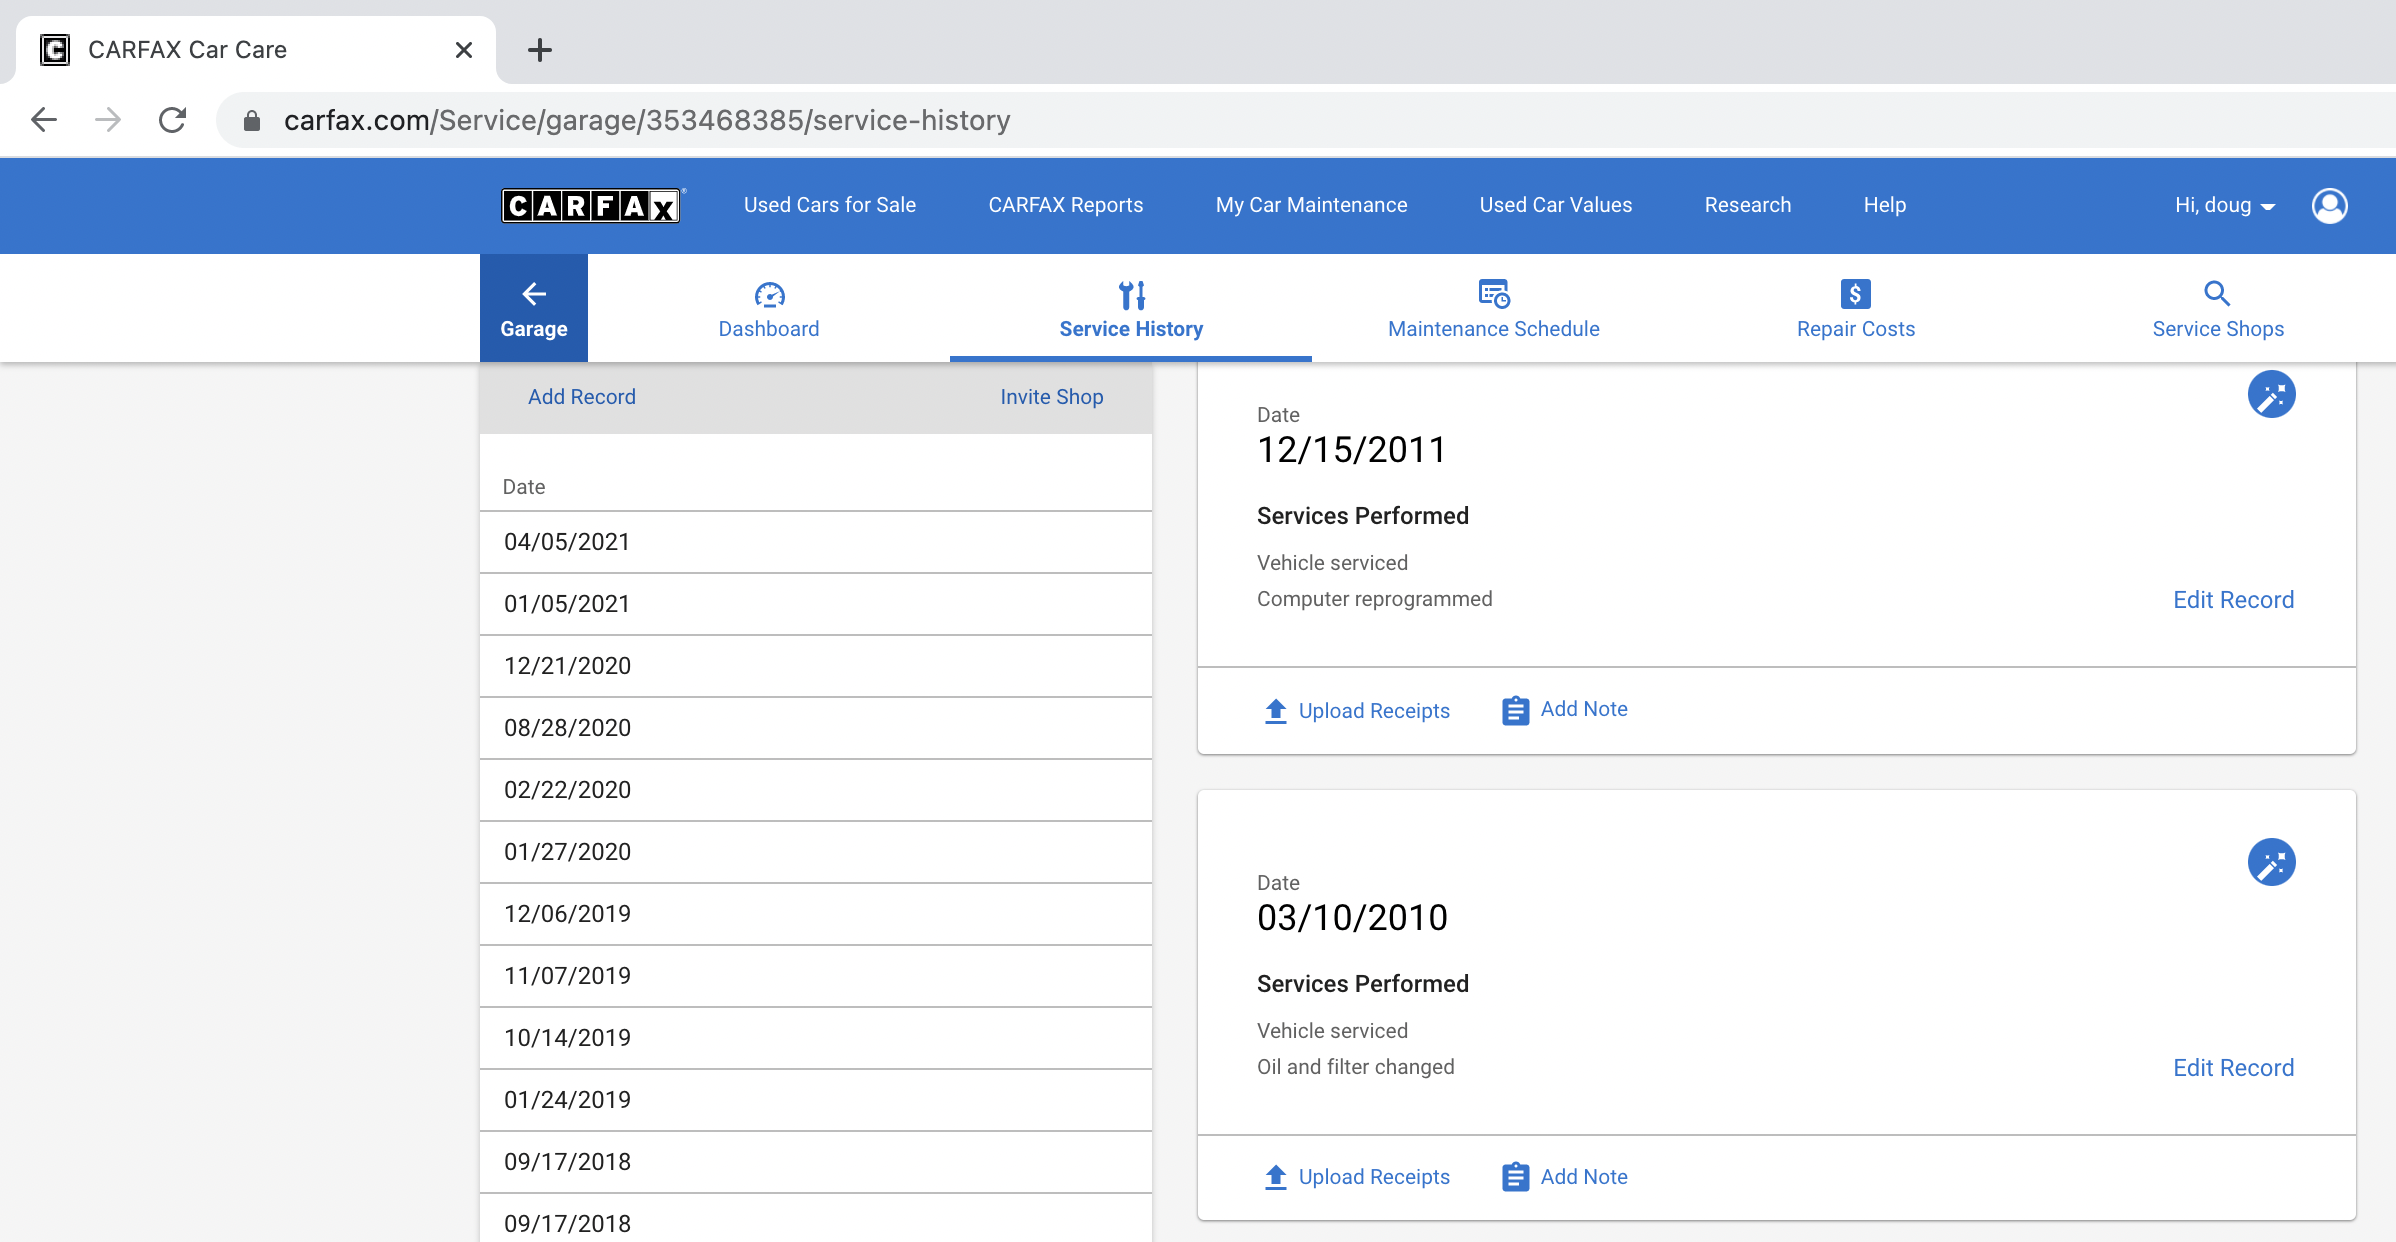Open CARFAX Reports menu
Viewport: 2396px width, 1242px height.
pos(1066,205)
